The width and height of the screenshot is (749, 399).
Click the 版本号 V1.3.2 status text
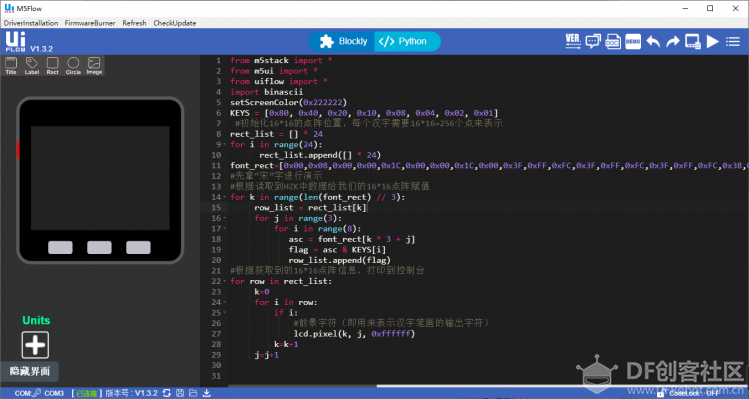[x=131, y=393]
